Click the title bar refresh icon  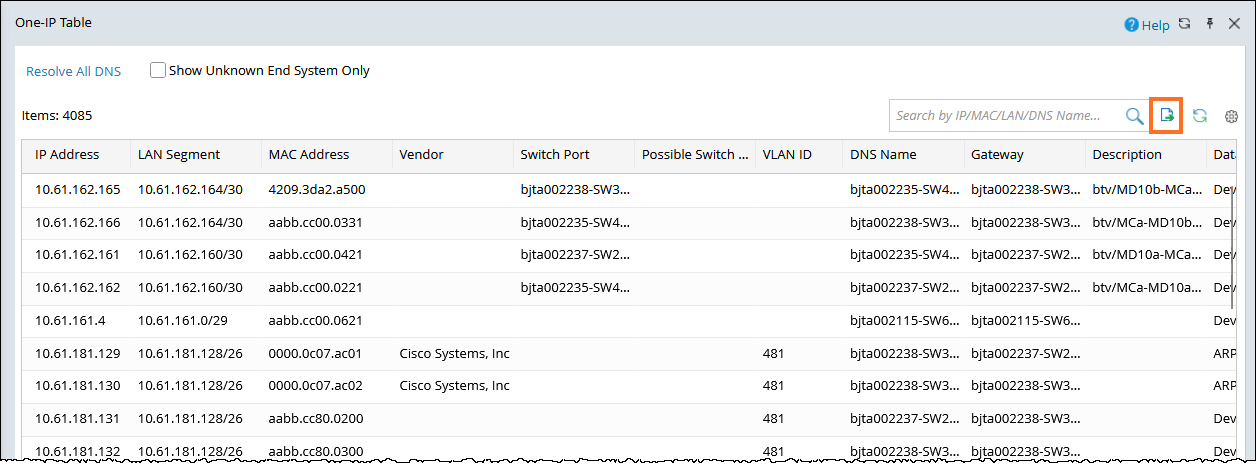click(1185, 24)
